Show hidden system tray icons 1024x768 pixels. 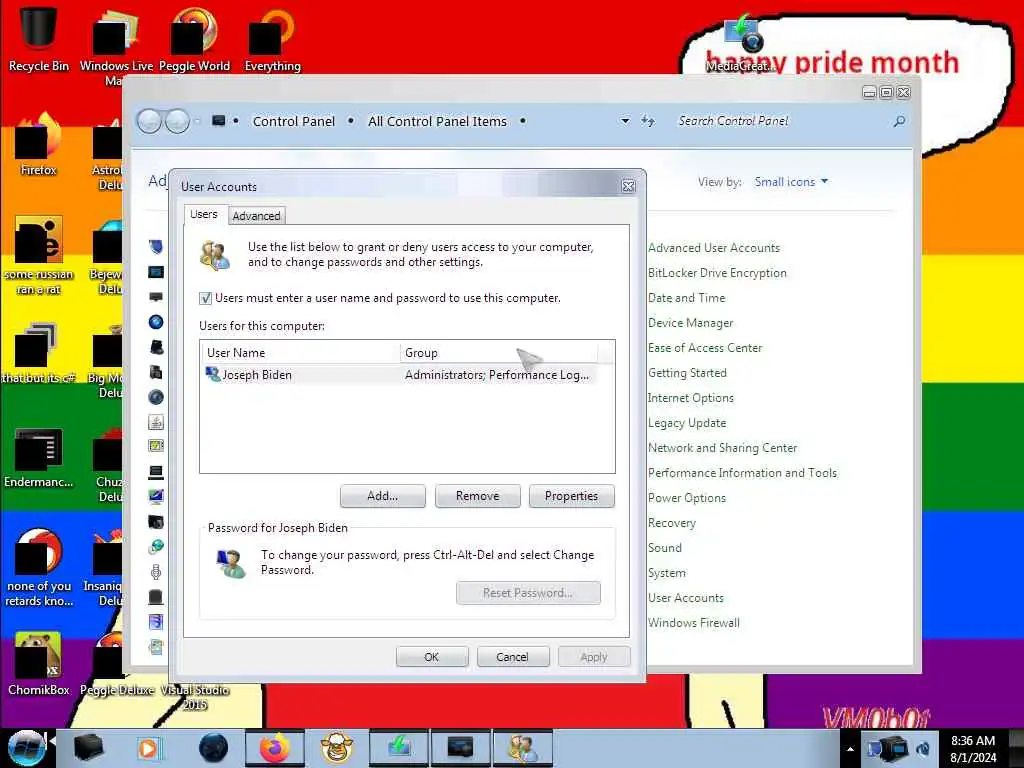tap(850, 749)
